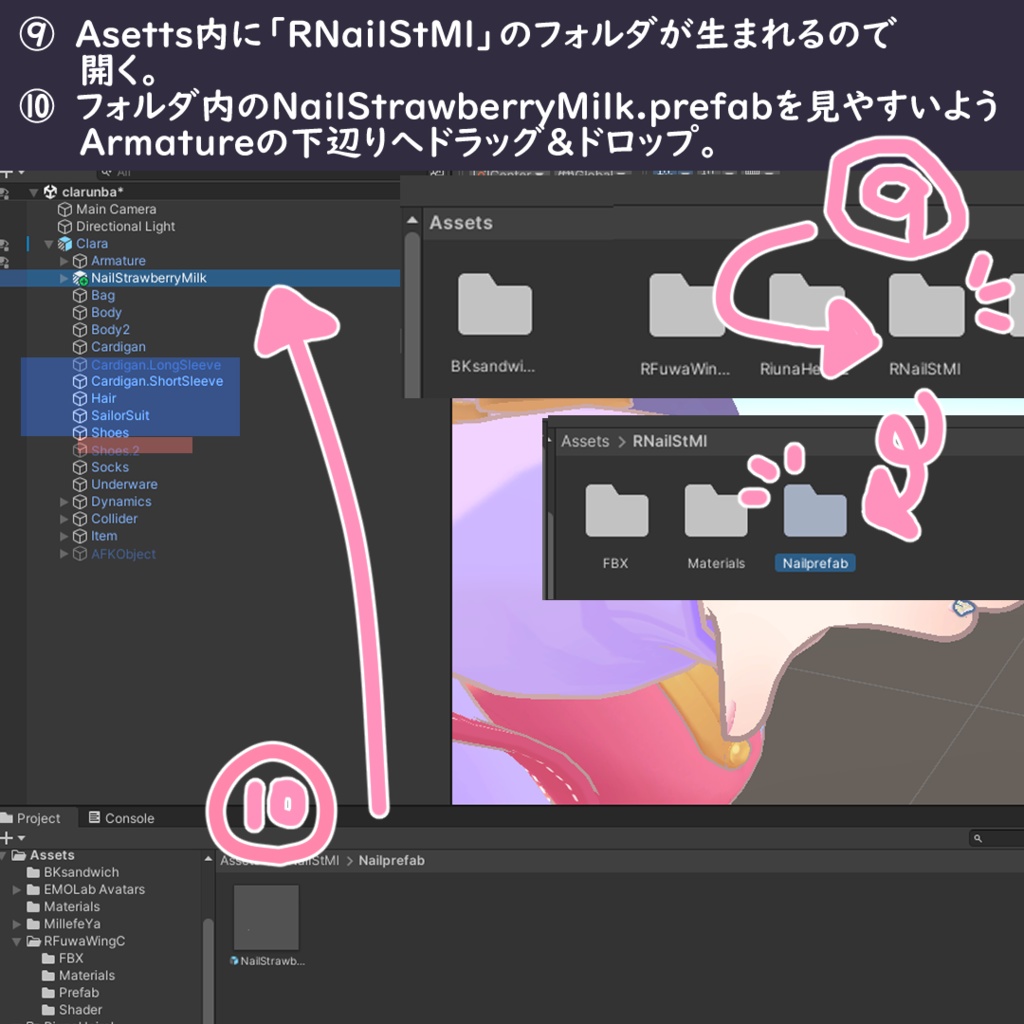This screenshot has width=1024, height=1024.
Task: Click RNailStMl breadcrumb label
Action: pyautogui.click(x=670, y=441)
